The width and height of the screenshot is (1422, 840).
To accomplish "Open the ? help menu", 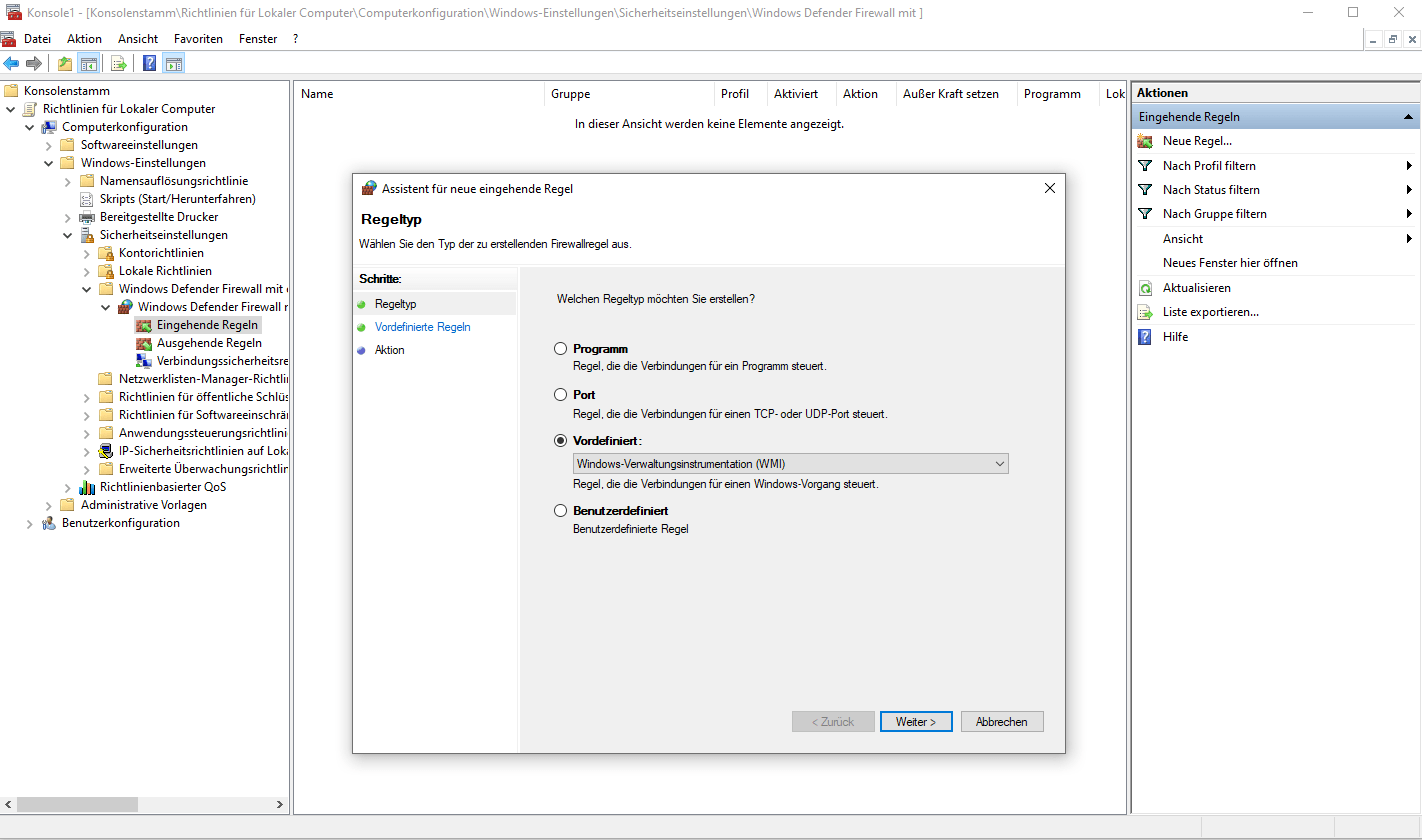I will point(295,39).
